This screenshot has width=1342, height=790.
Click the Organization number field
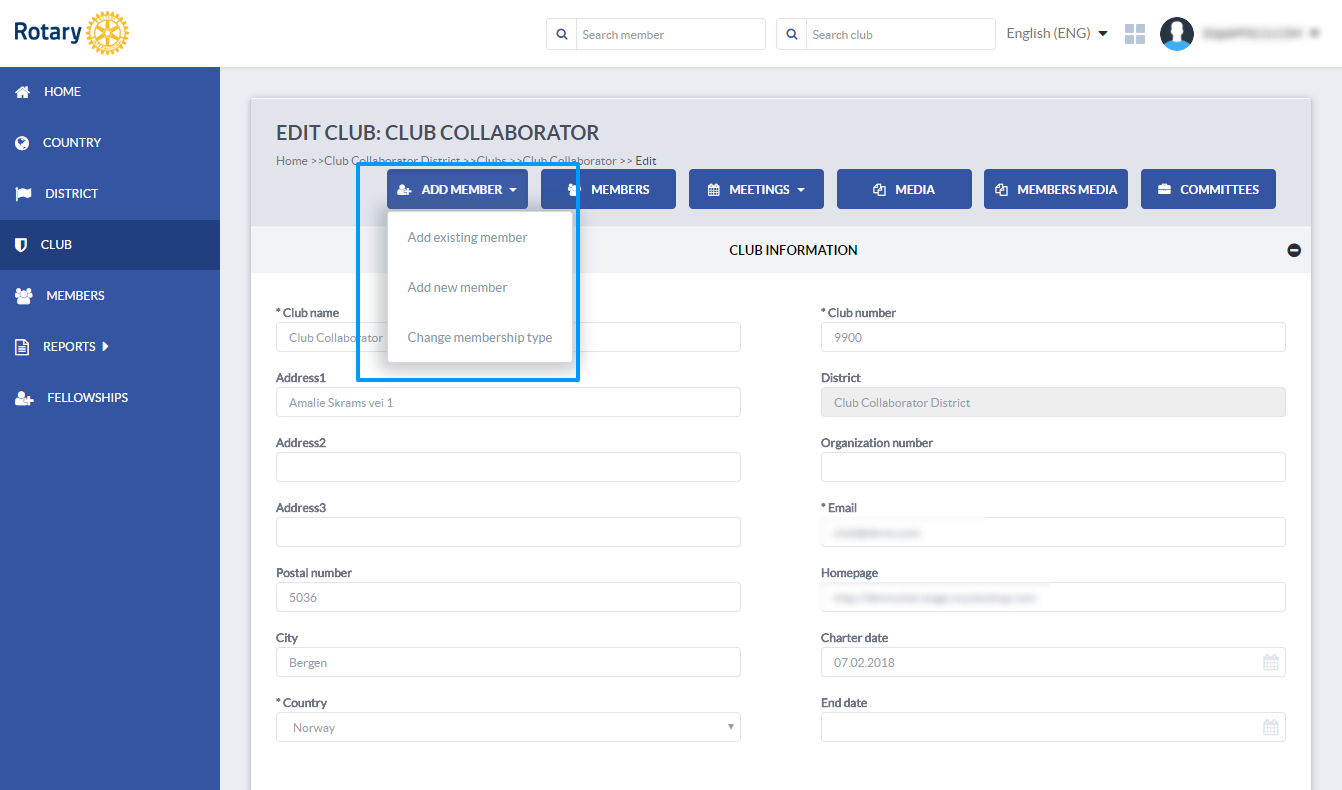click(x=1053, y=467)
